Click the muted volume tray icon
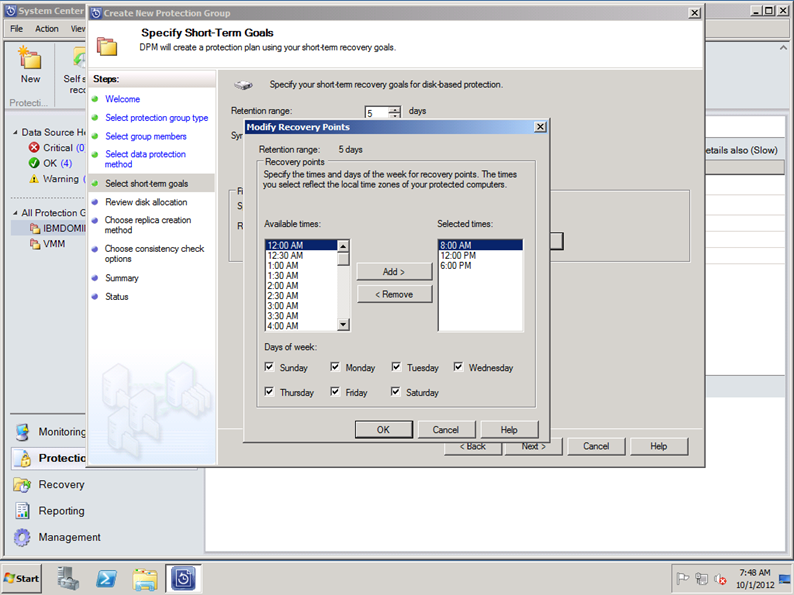 (x=720, y=578)
